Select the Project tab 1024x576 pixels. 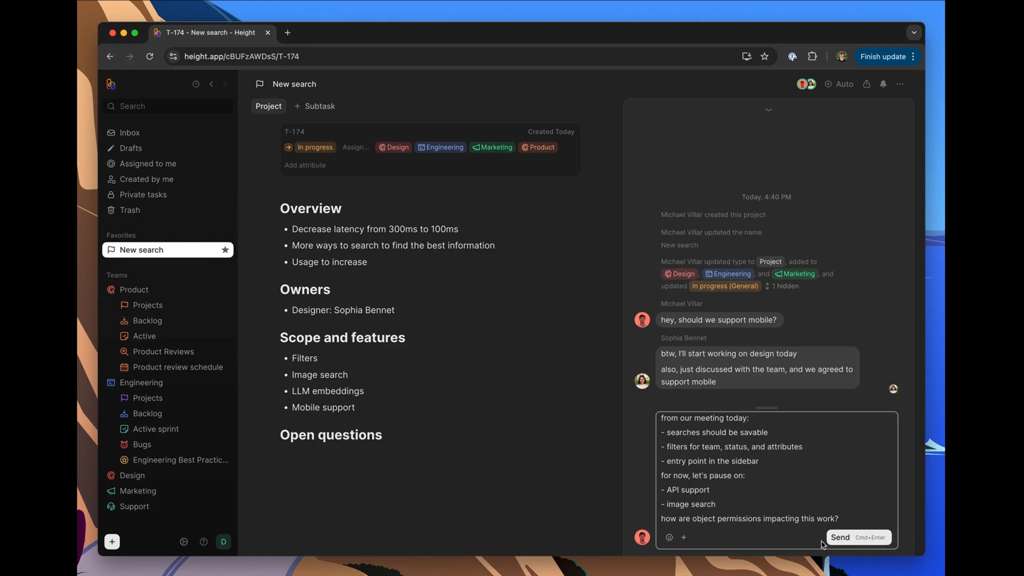point(268,106)
